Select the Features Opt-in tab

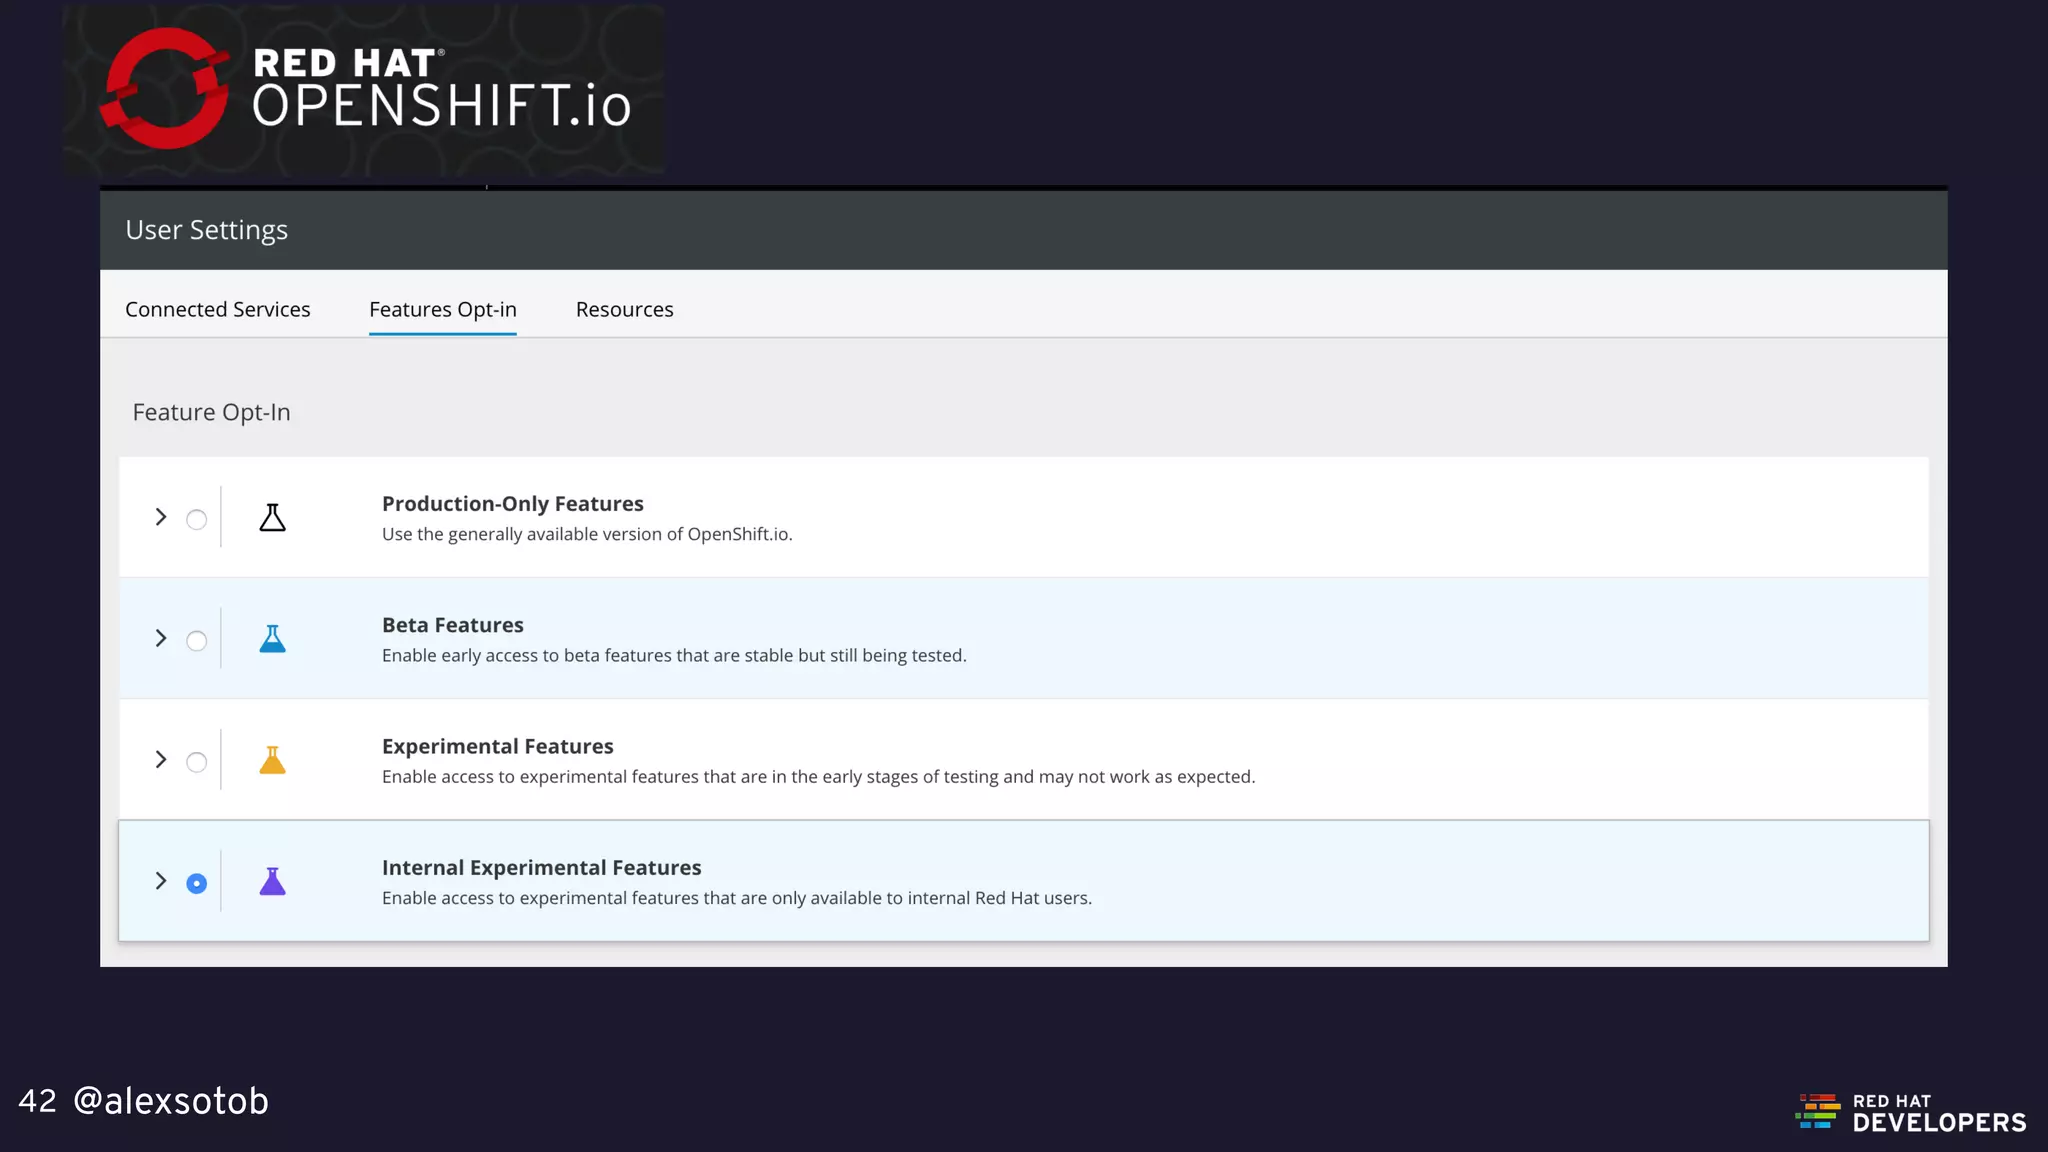point(442,309)
